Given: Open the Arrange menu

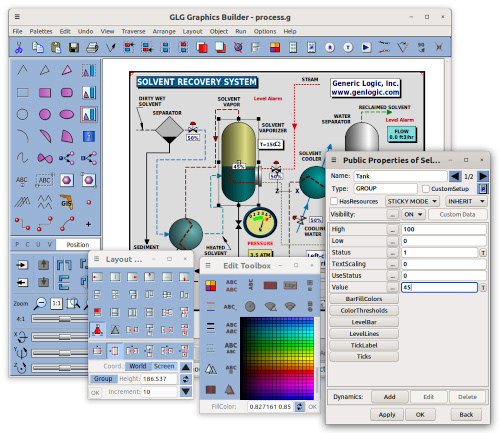Looking at the screenshot, I should [x=164, y=31].
